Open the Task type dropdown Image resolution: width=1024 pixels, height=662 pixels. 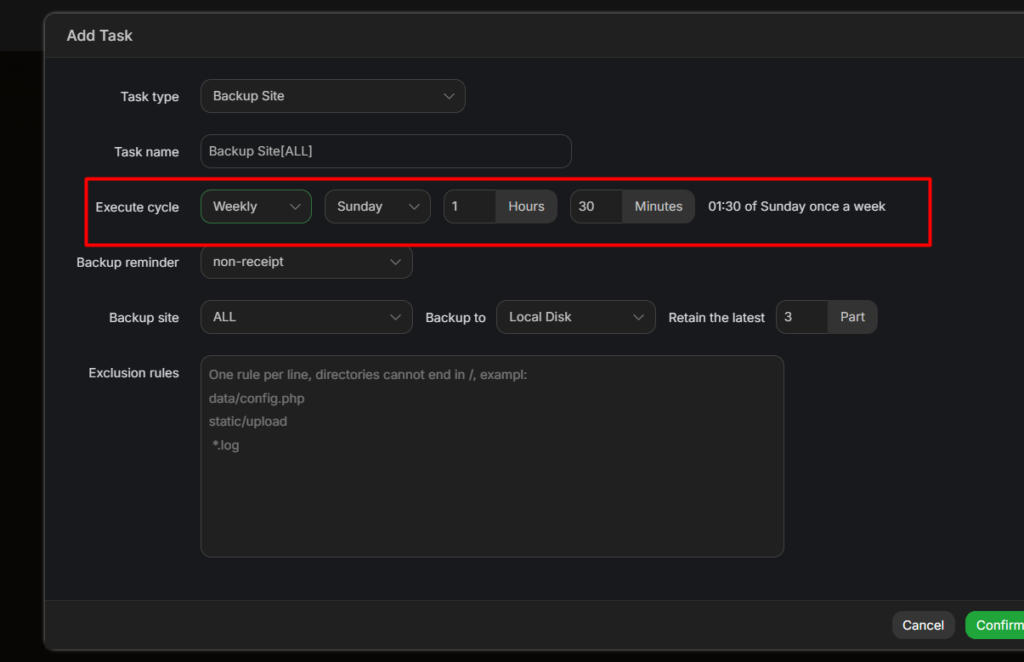pos(332,96)
